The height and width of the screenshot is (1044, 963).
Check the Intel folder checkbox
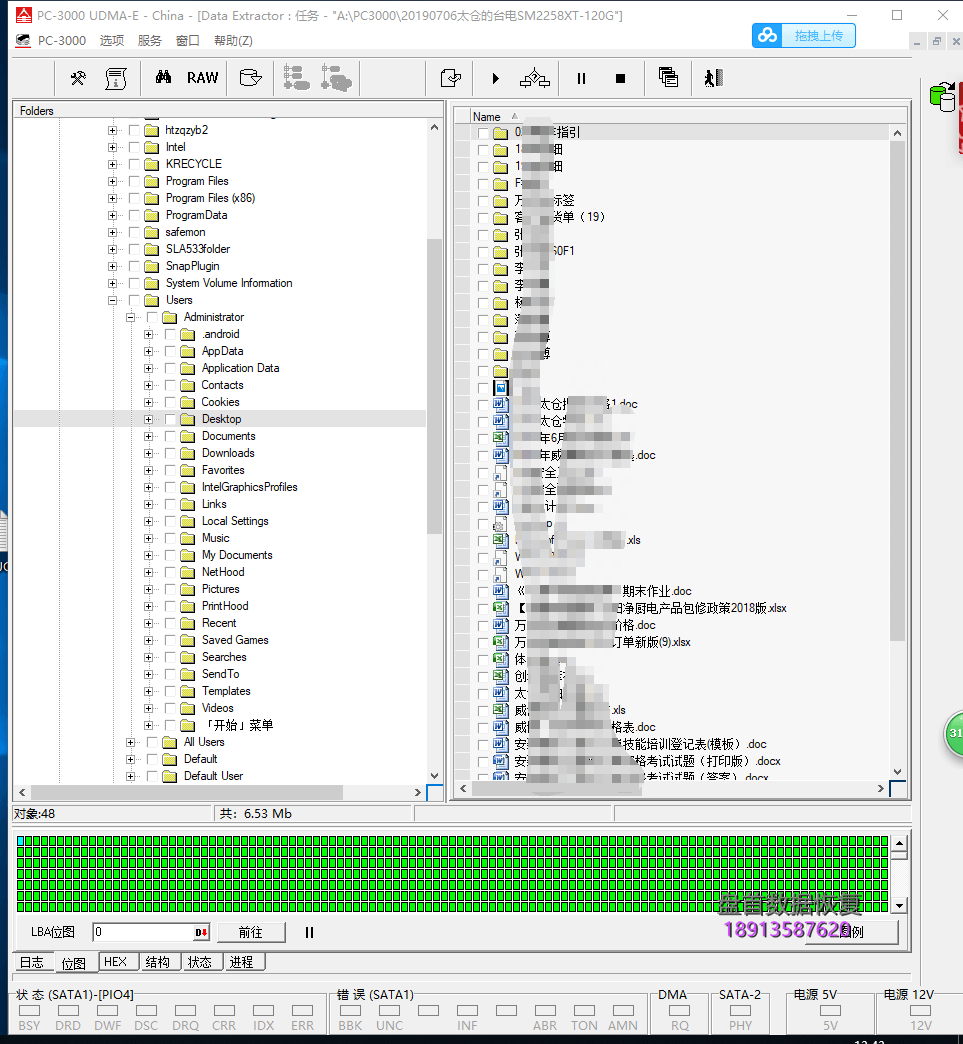coord(135,147)
